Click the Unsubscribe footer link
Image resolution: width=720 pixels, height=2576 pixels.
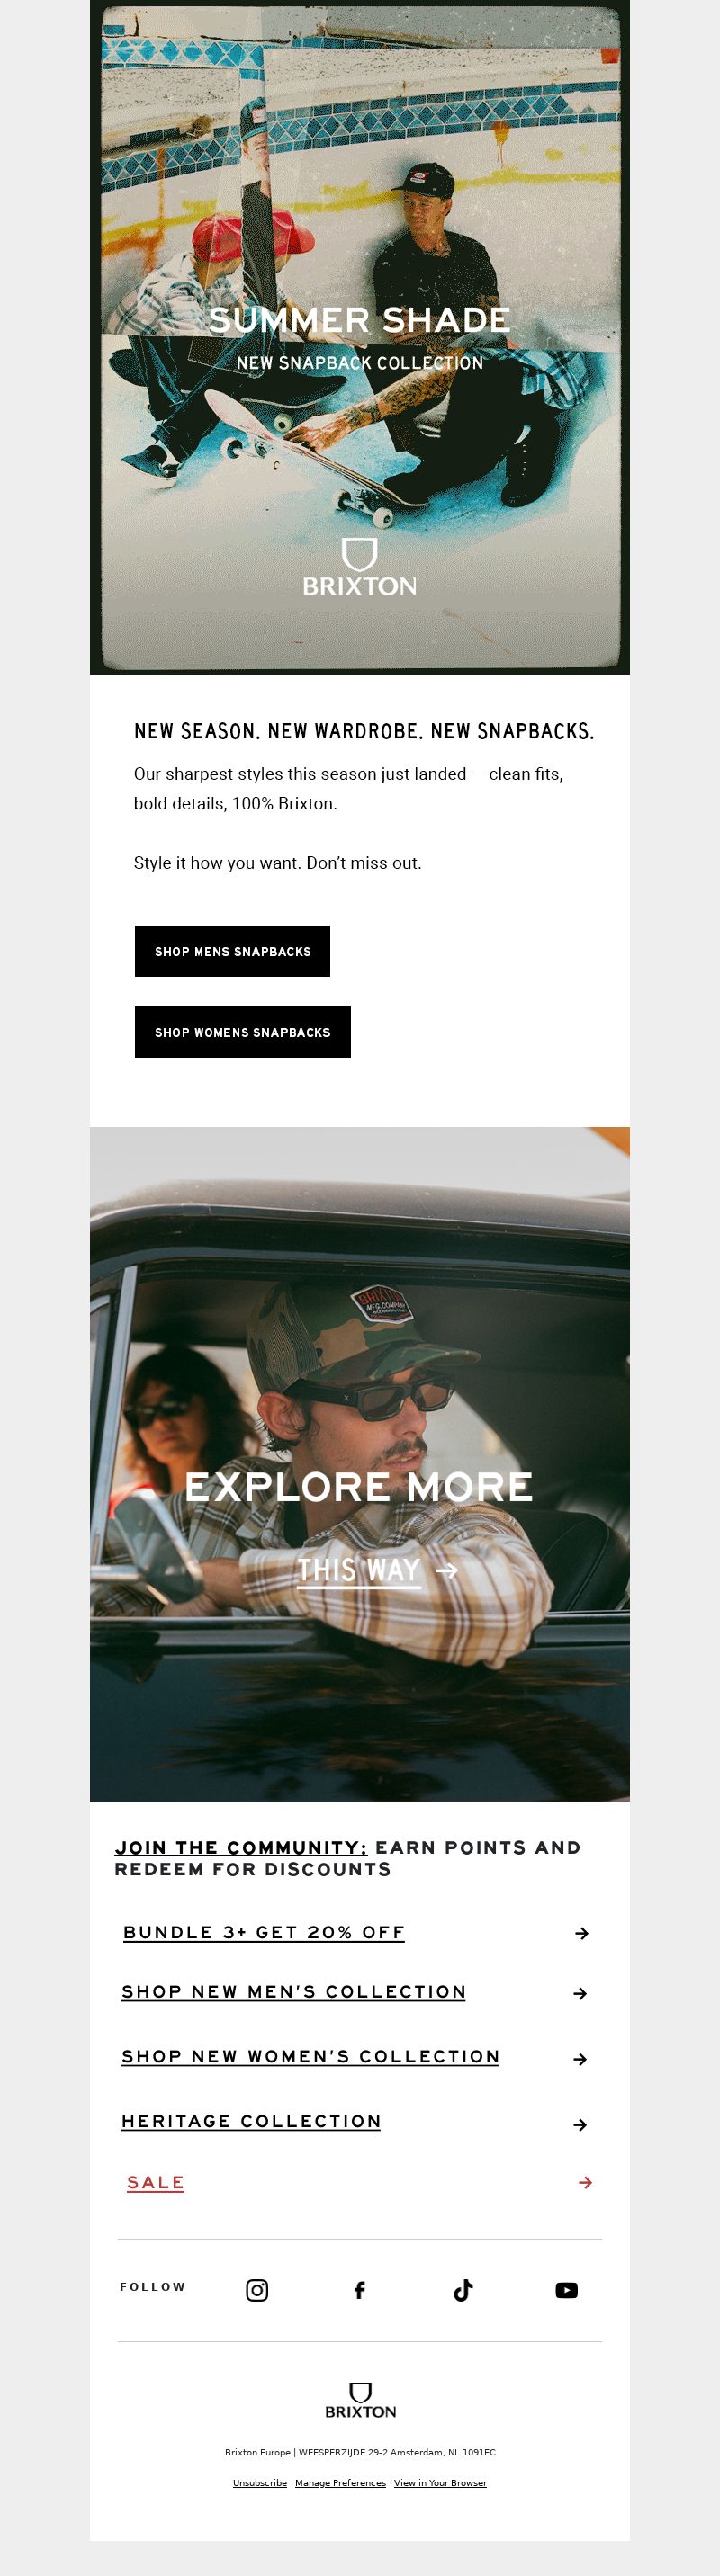[x=260, y=2482]
